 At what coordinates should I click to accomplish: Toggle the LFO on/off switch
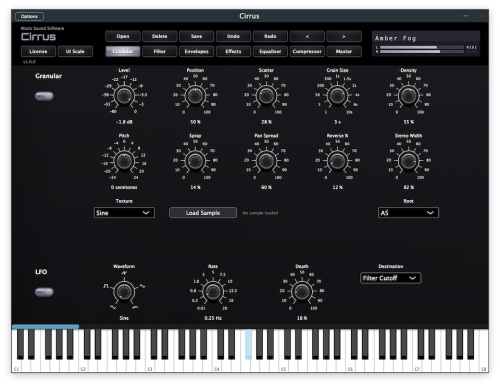[x=44, y=292]
